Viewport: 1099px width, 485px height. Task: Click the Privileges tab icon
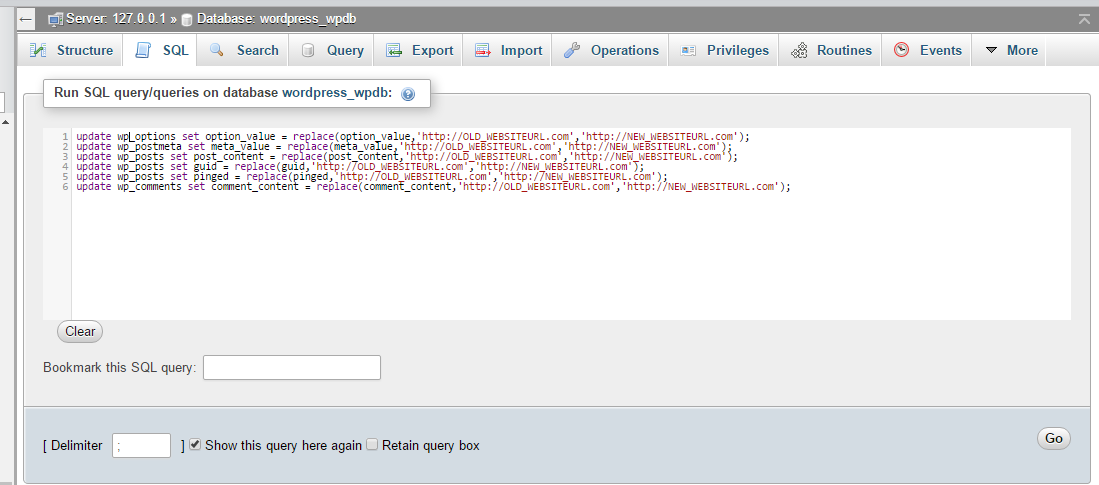click(x=688, y=50)
